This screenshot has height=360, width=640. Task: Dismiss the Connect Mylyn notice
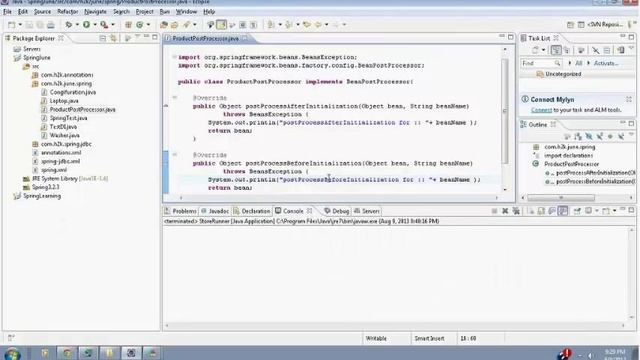(629, 99)
